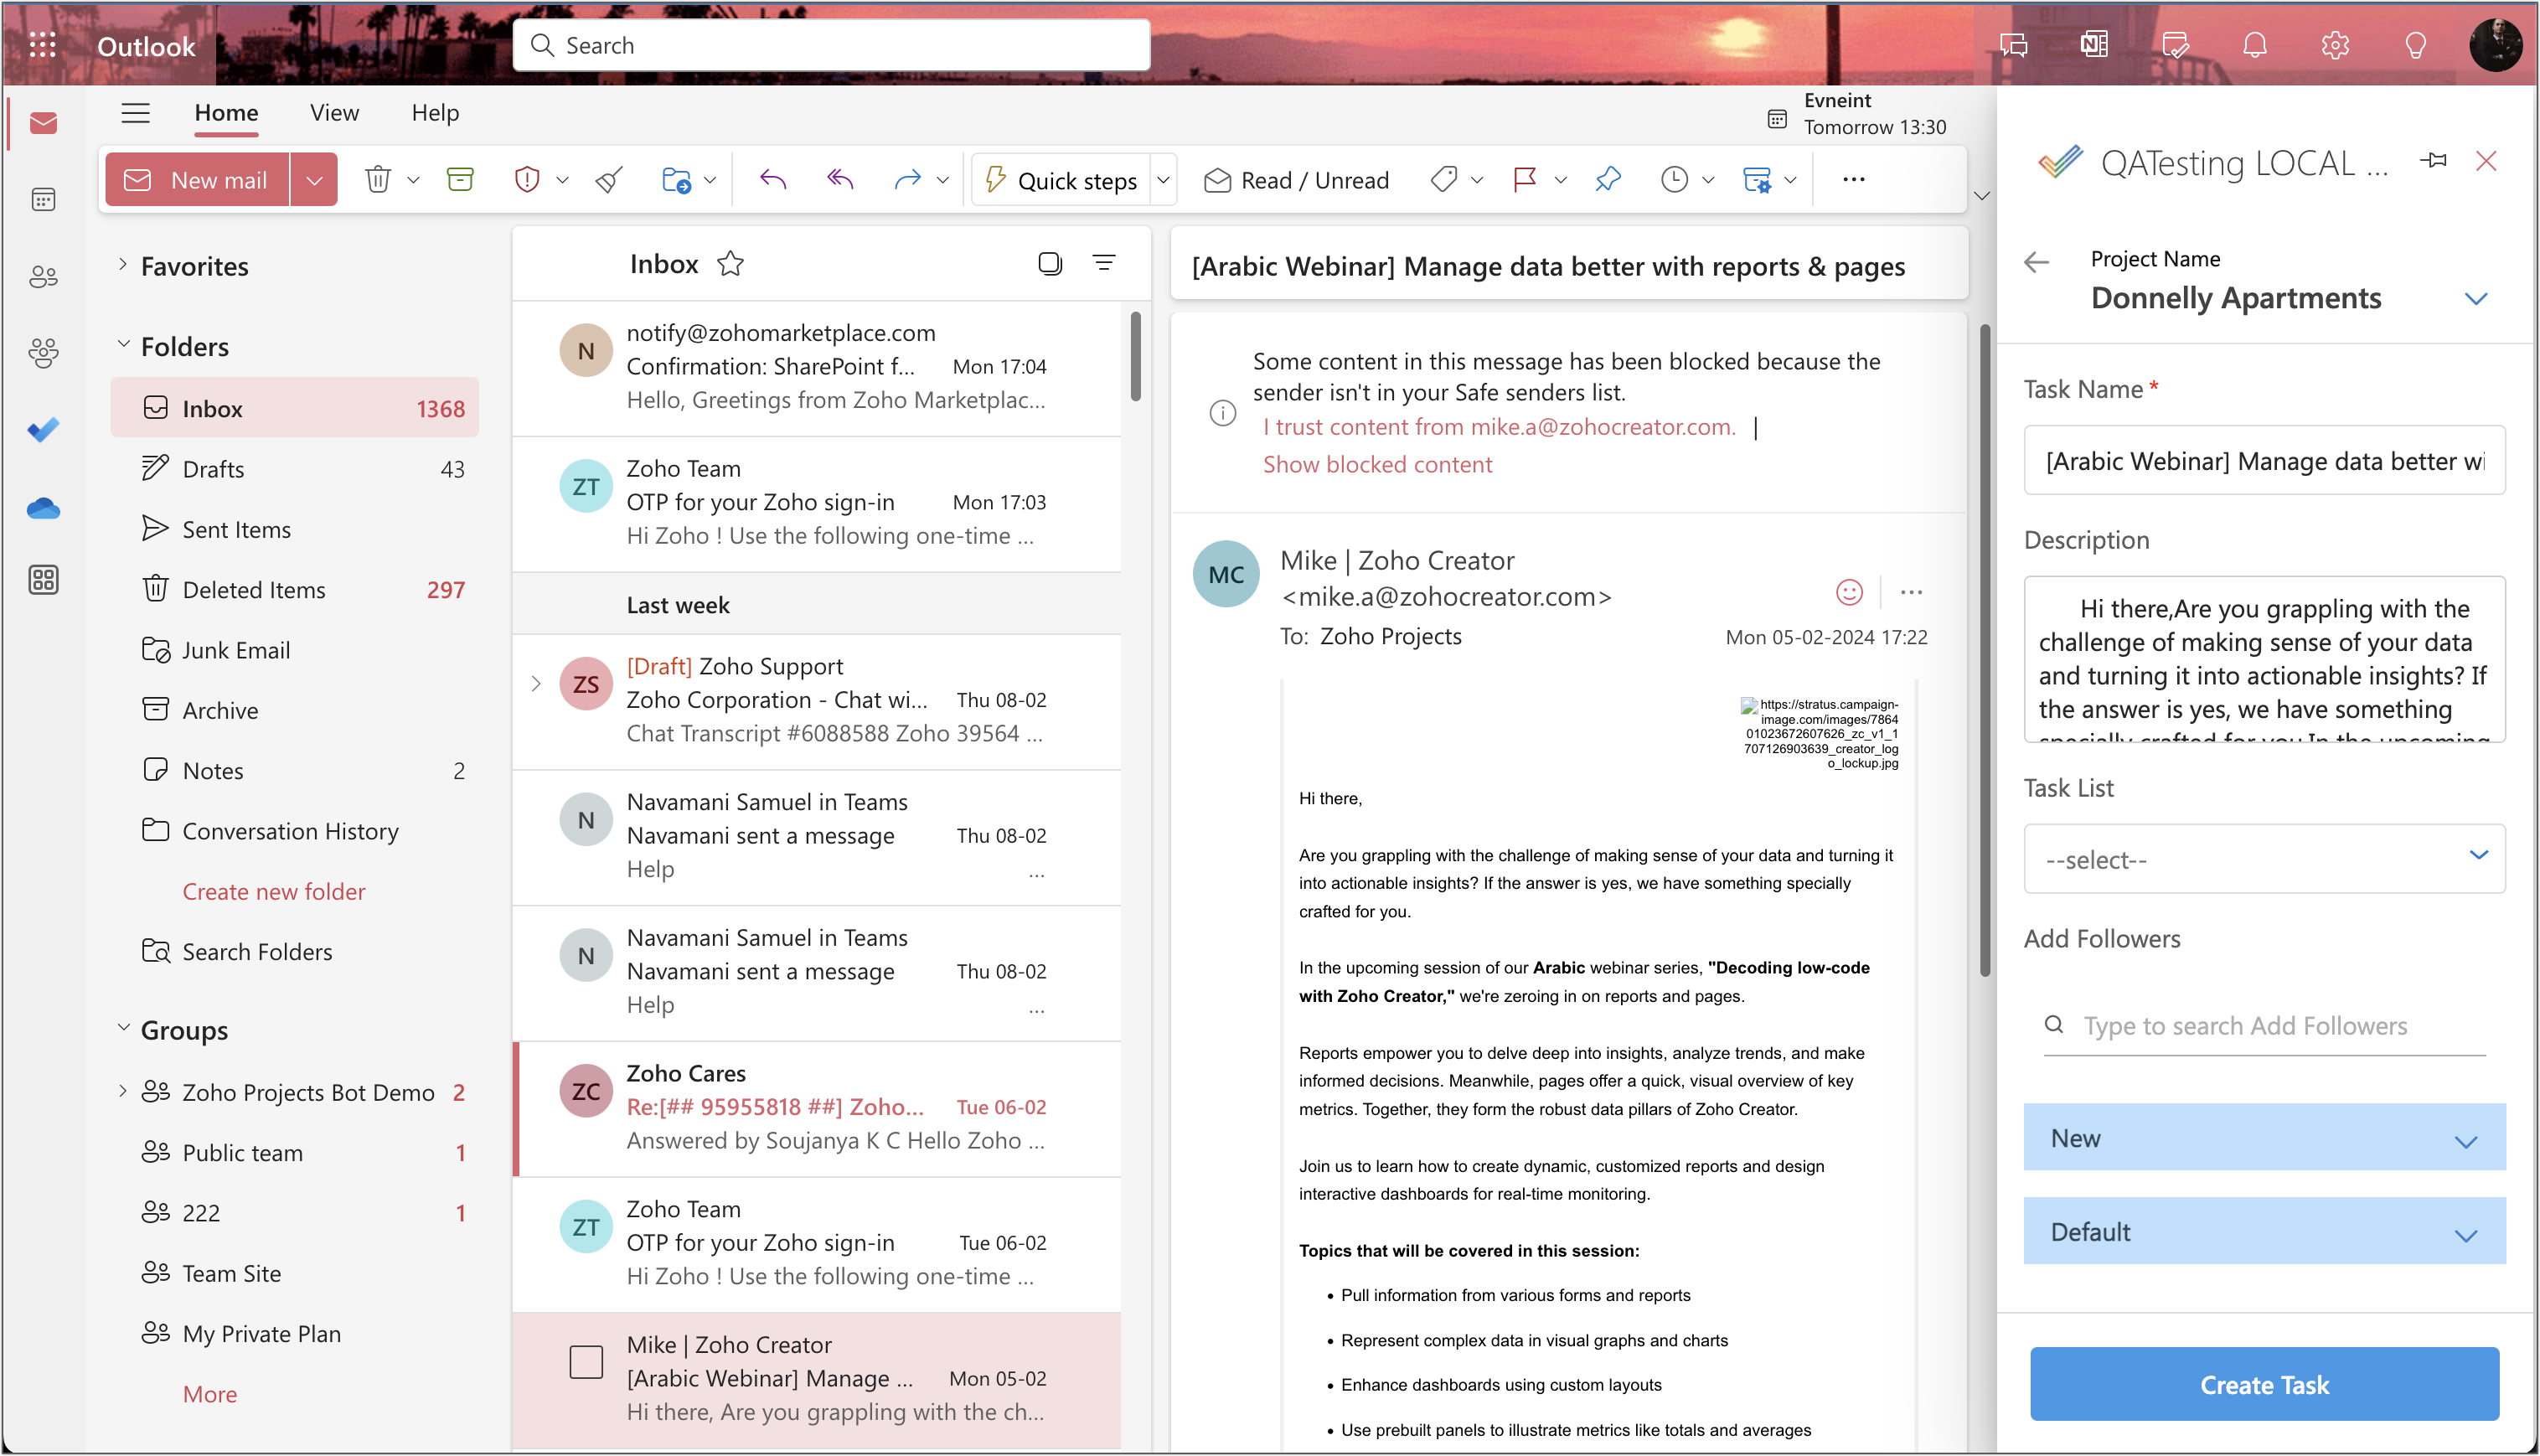Click the Create Task button
The image size is (2540, 1456).
point(2264,1385)
